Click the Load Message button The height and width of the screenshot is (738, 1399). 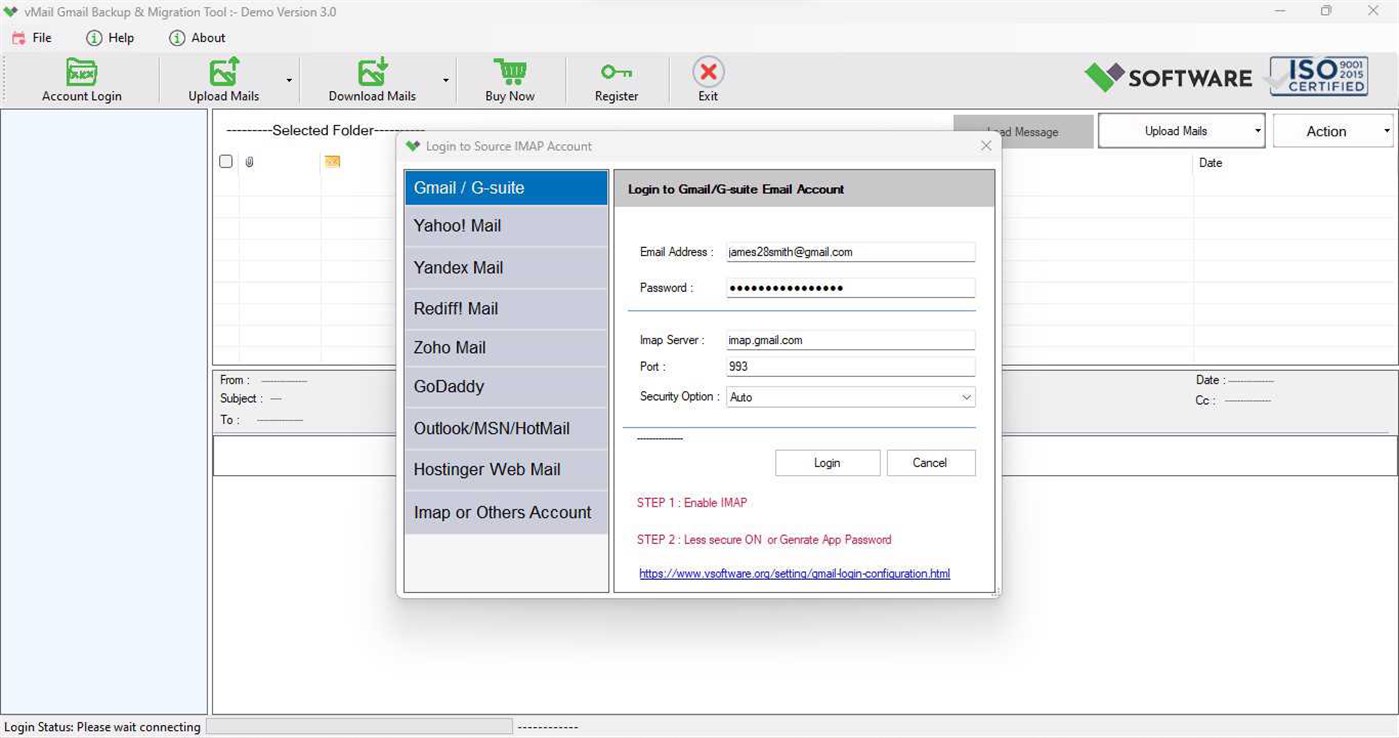1023,131
